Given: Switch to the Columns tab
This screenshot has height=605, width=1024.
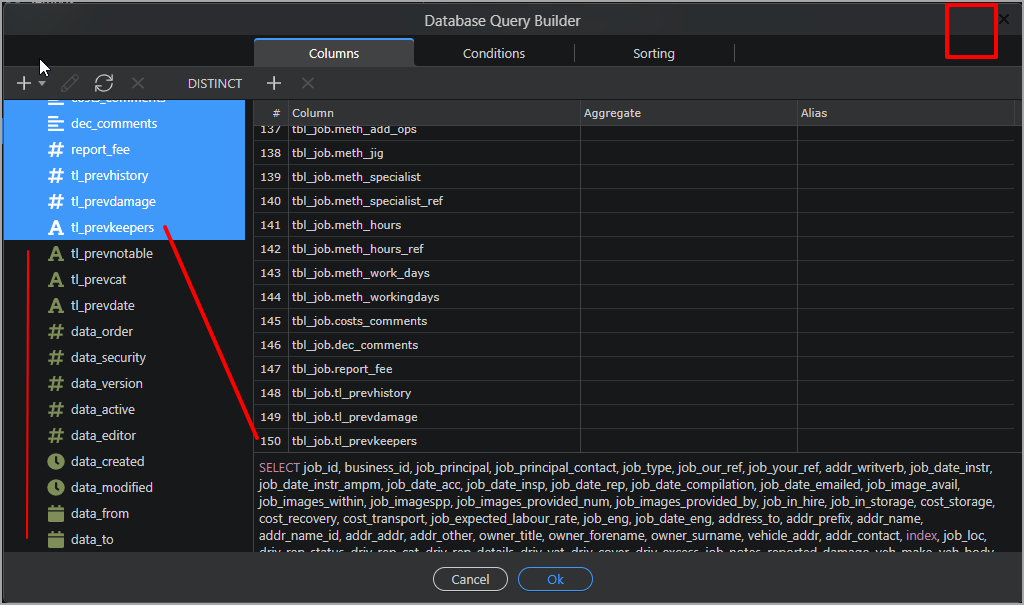Looking at the screenshot, I should click(x=334, y=54).
